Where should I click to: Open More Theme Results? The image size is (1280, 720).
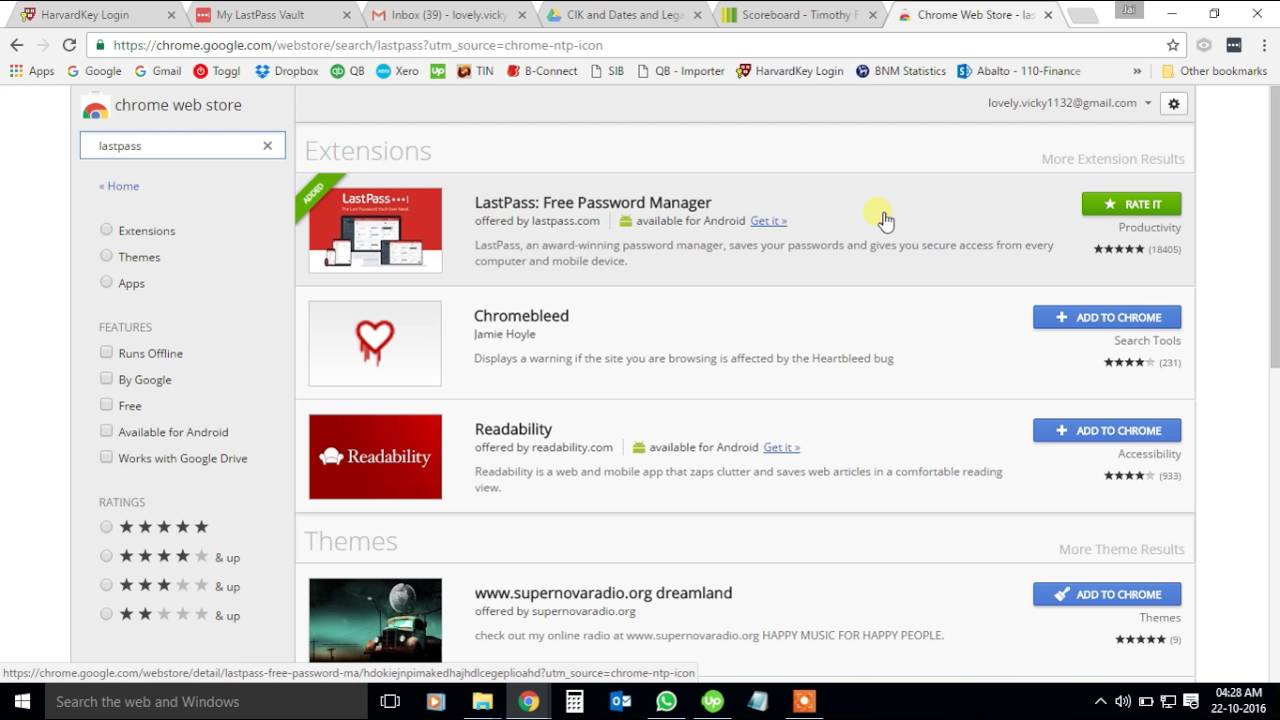[x=1121, y=549]
